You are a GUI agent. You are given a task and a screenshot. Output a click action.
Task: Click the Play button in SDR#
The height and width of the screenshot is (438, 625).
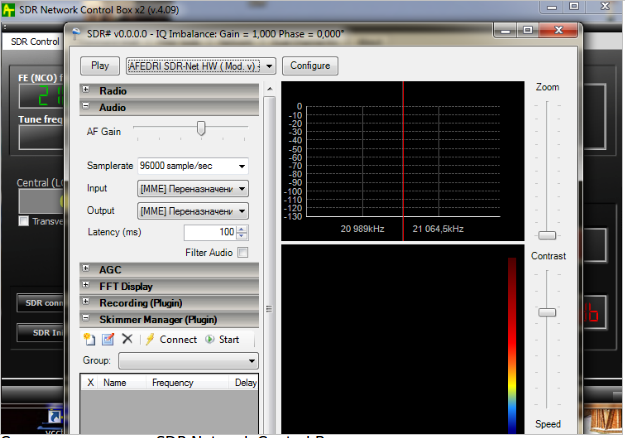(x=100, y=66)
